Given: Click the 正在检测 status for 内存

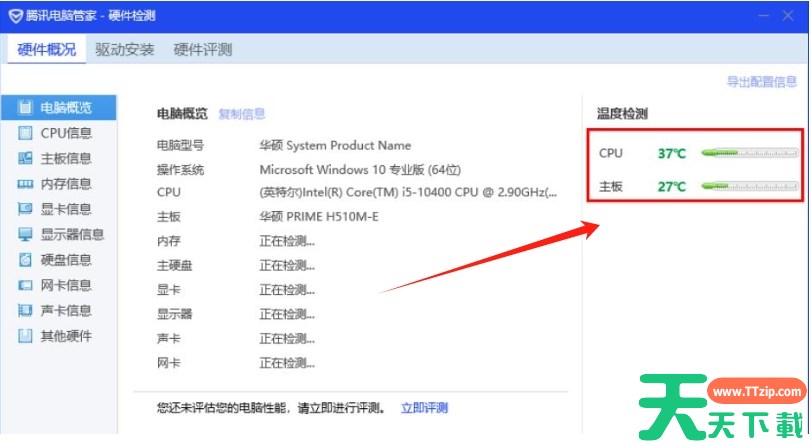Looking at the screenshot, I should pos(287,241).
